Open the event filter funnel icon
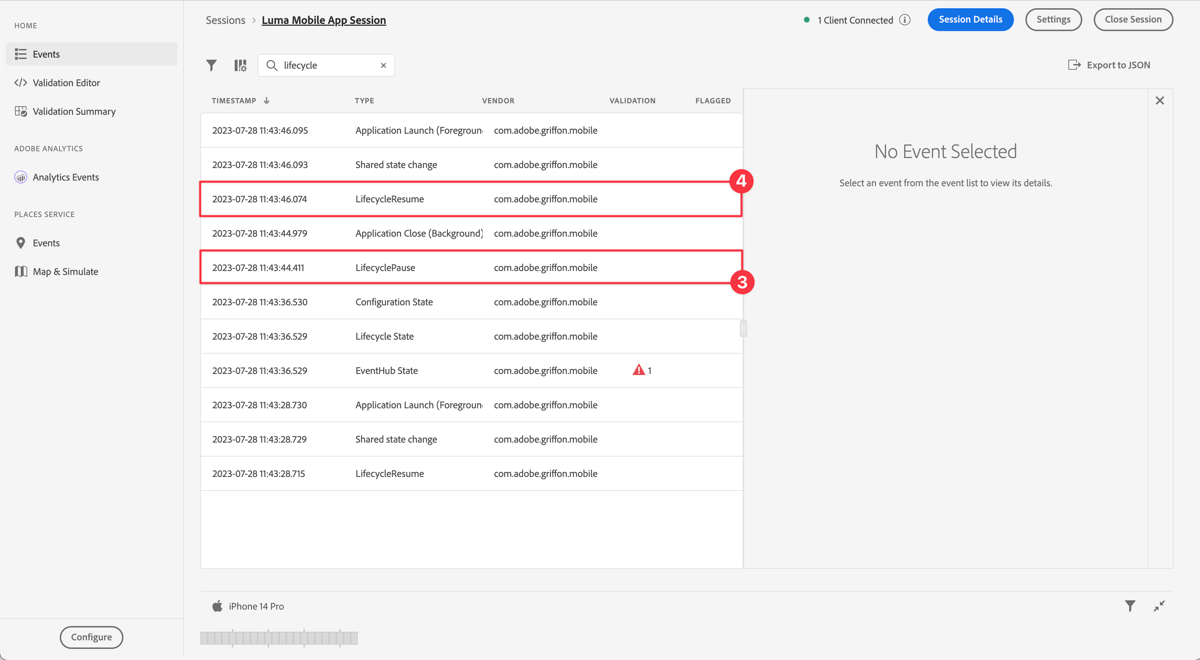The image size is (1200, 660). (211, 65)
